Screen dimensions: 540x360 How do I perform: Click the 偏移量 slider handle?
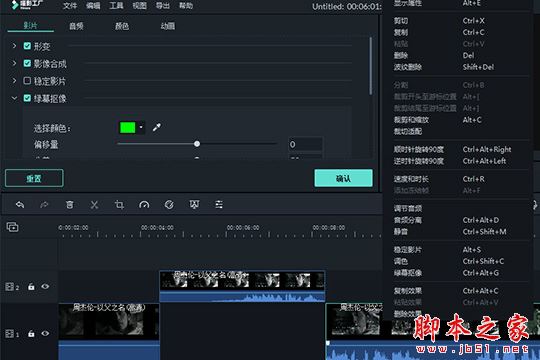coord(197,144)
